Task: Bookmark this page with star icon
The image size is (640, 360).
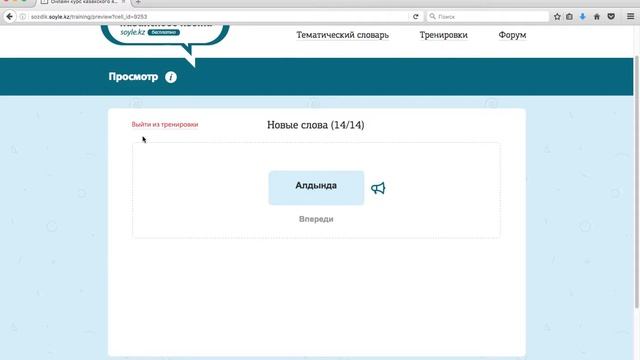Action: pyautogui.click(x=557, y=17)
